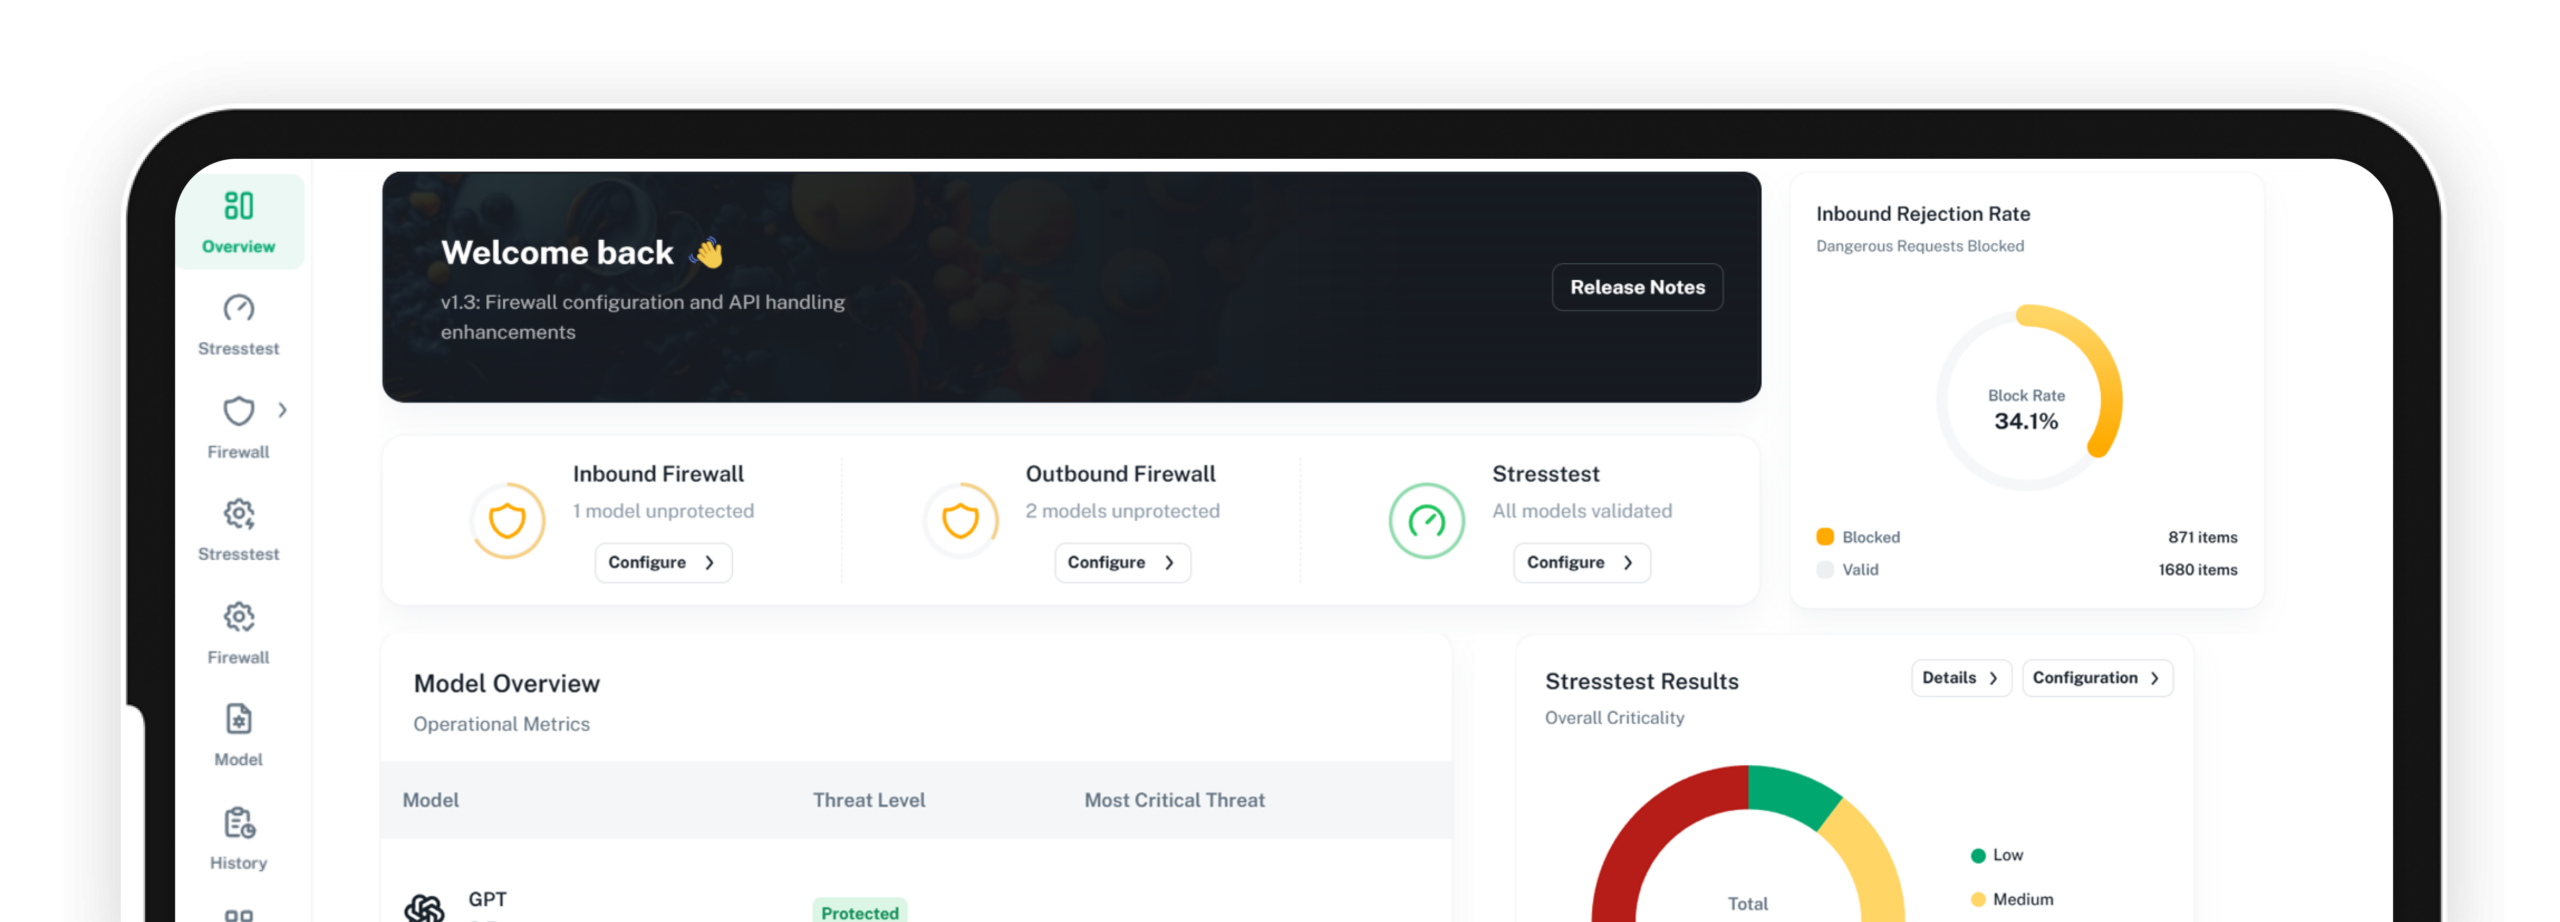Viewport: 2560px width, 922px height.
Task: Select the Stresstest gauge icon in sidebar
Action: (238, 310)
